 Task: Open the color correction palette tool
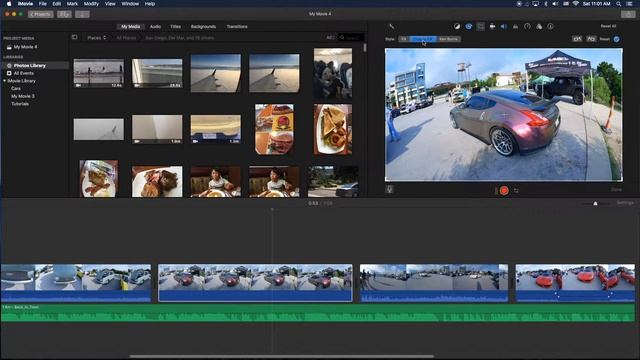[469, 27]
